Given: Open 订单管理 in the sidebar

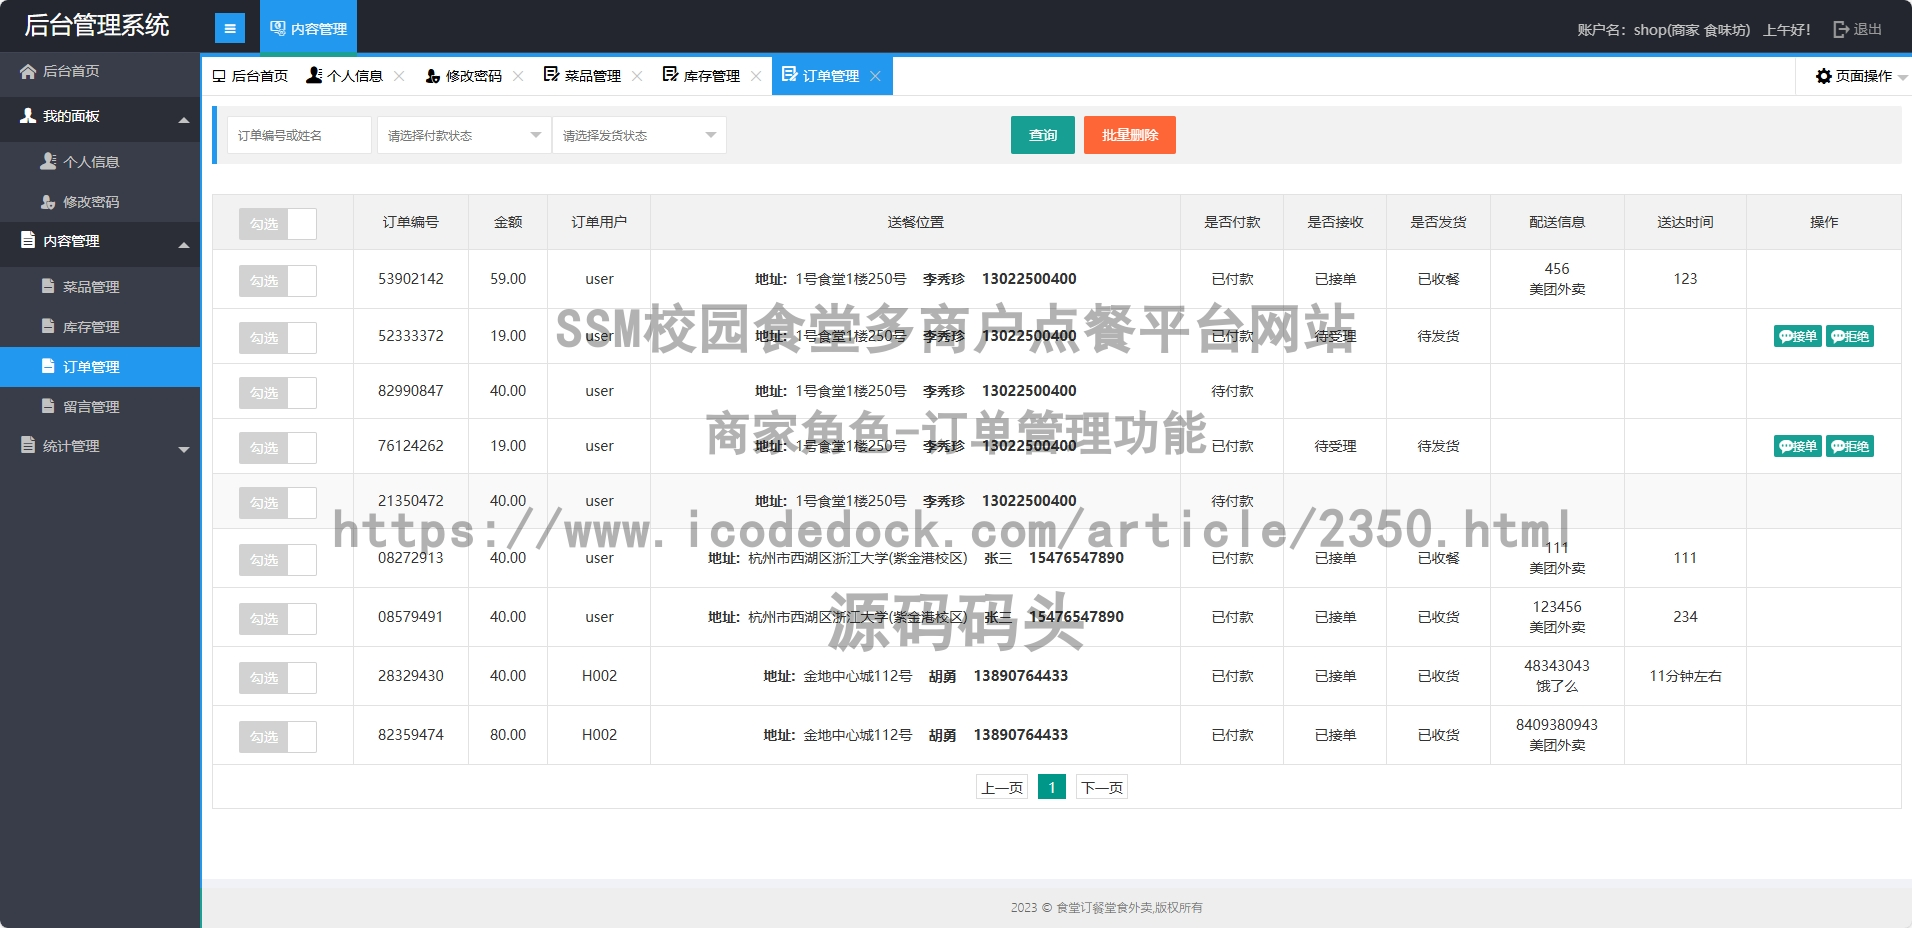Looking at the screenshot, I should 100,367.
